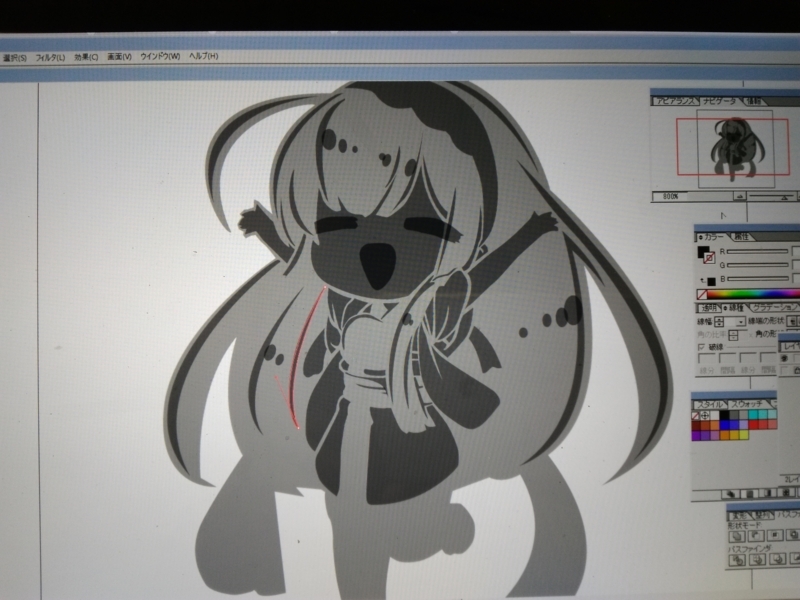Select the dark gray swatch
This screenshot has height=600, width=800.
734,415
